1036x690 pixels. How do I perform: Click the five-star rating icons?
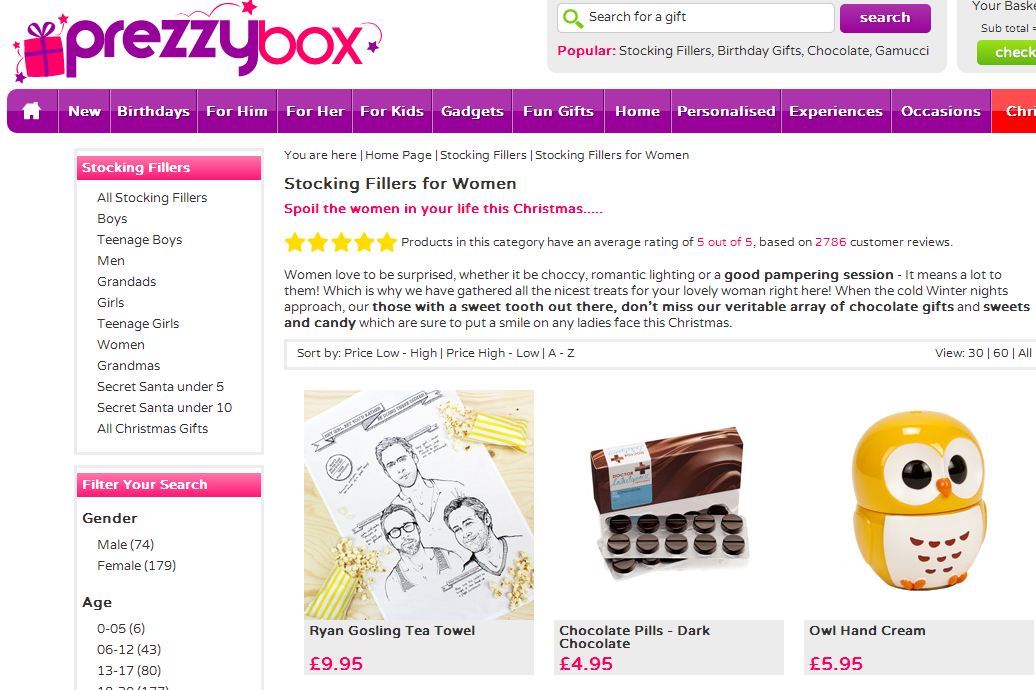[x=340, y=243]
